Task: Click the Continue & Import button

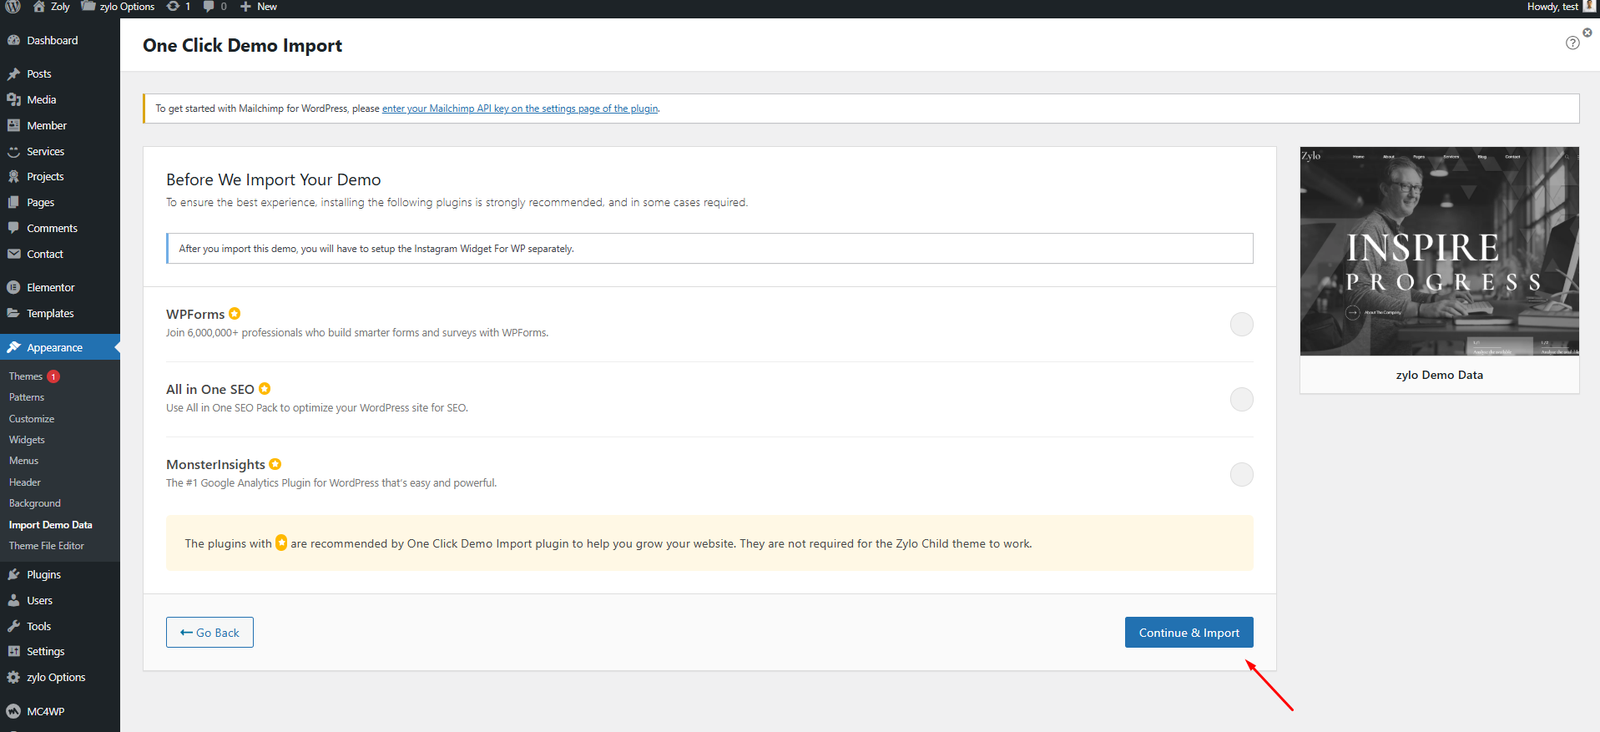Action: pos(1188,633)
